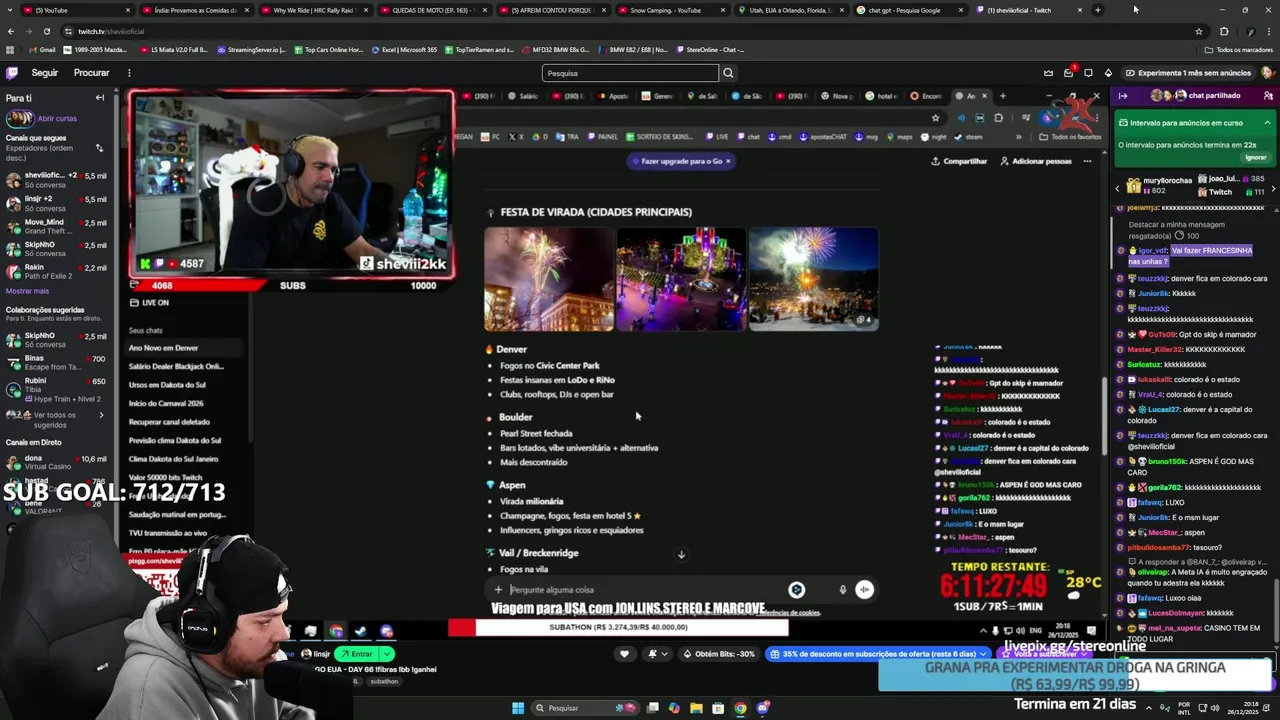
Task: Switch to Why We Ride tab
Action: pyautogui.click(x=315, y=10)
